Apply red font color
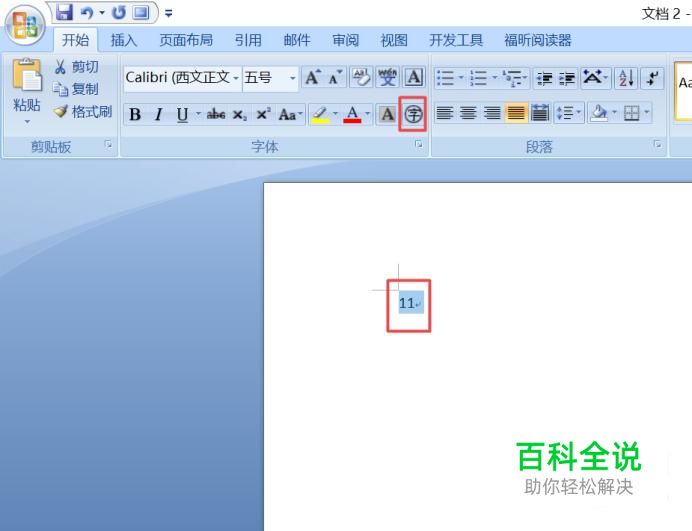The image size is (692, 531). click(x=352, y=115)
